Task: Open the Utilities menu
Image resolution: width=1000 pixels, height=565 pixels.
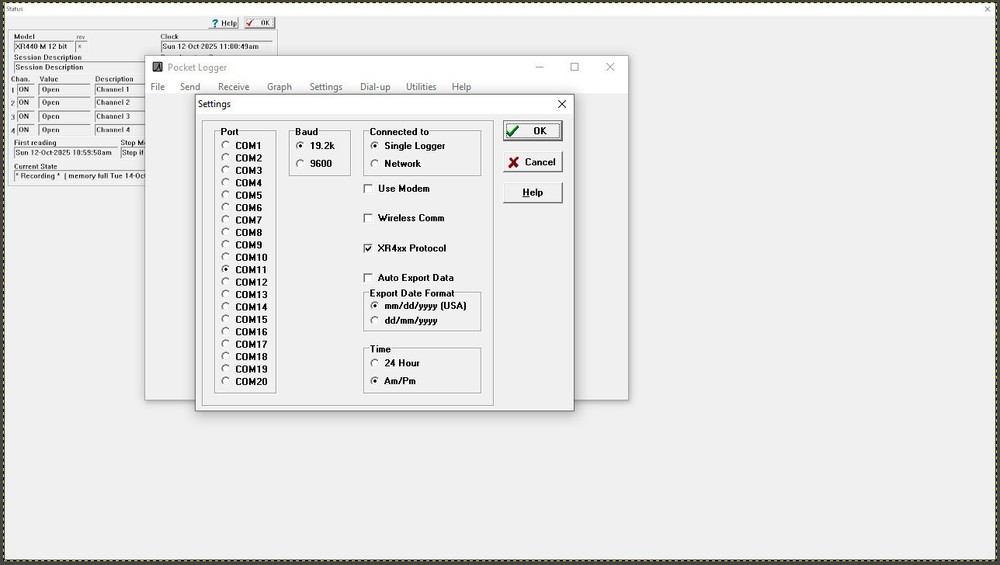Action: click(x=421, y=87)
